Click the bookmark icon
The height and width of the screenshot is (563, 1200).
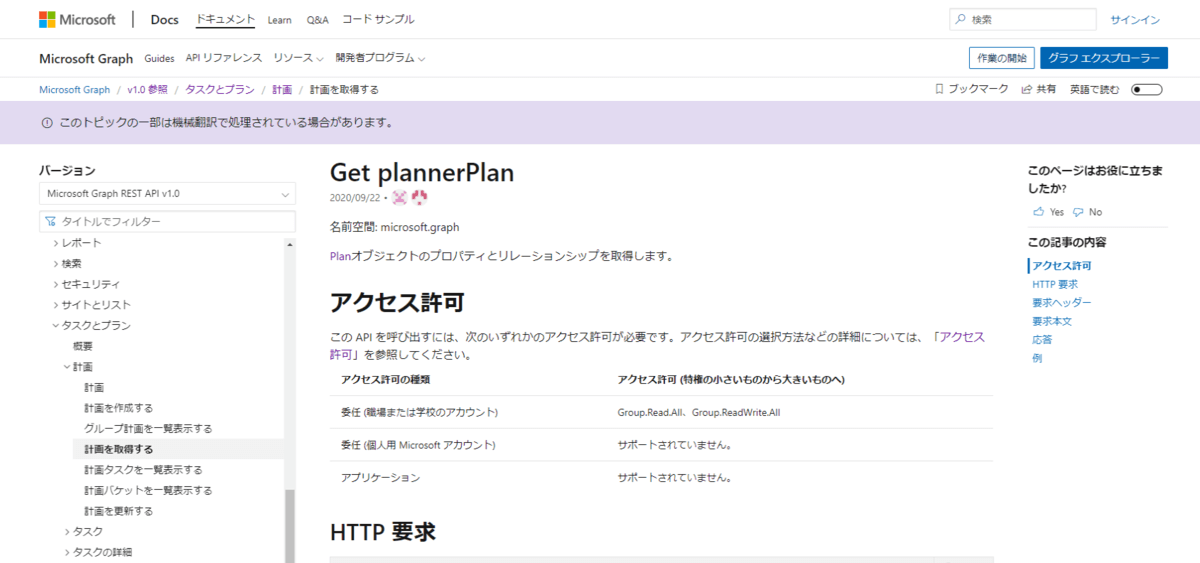coord(939,89)
